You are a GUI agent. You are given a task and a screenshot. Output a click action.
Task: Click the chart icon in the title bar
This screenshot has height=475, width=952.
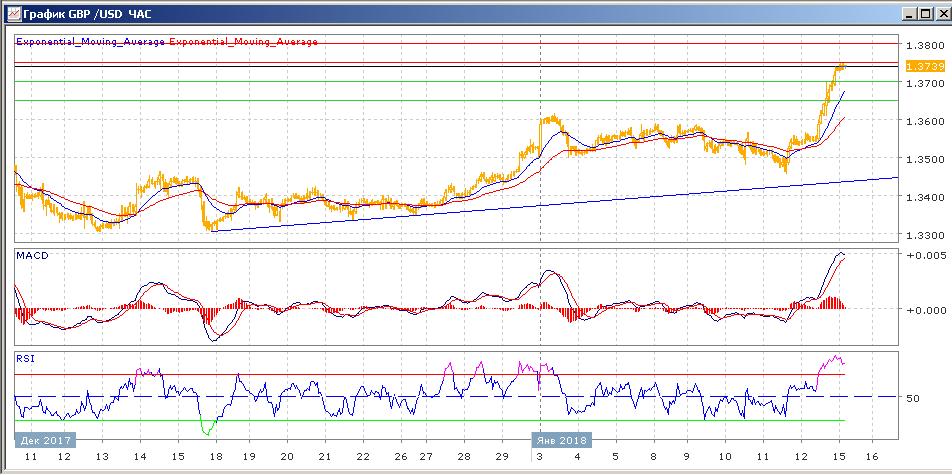12,13
